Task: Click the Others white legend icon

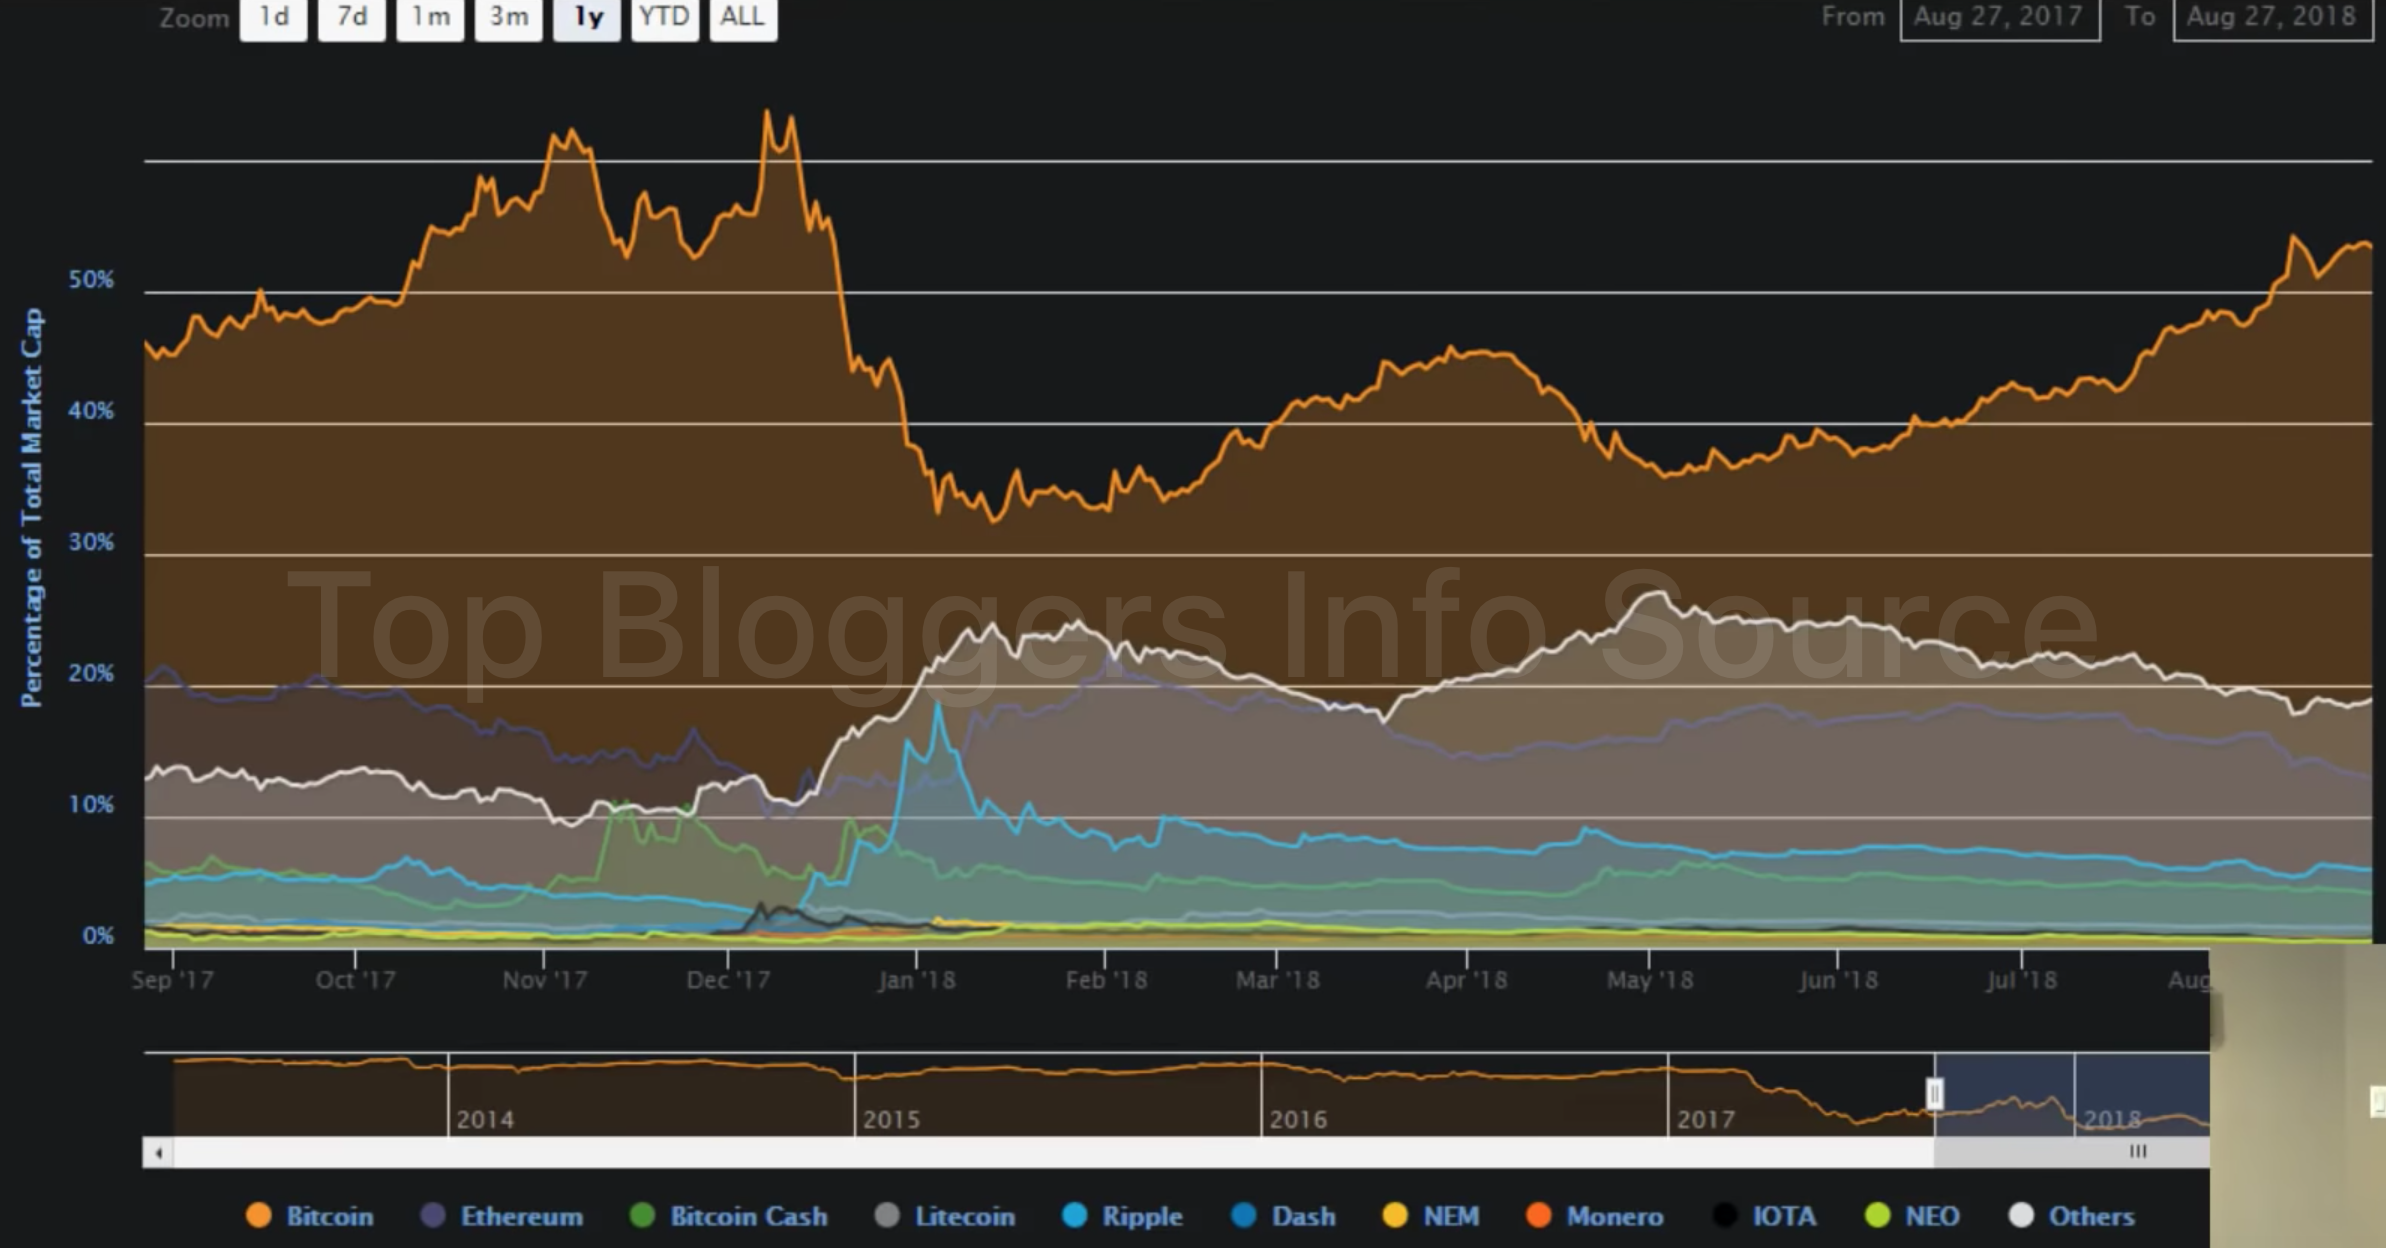Action: (2021, 1216)
